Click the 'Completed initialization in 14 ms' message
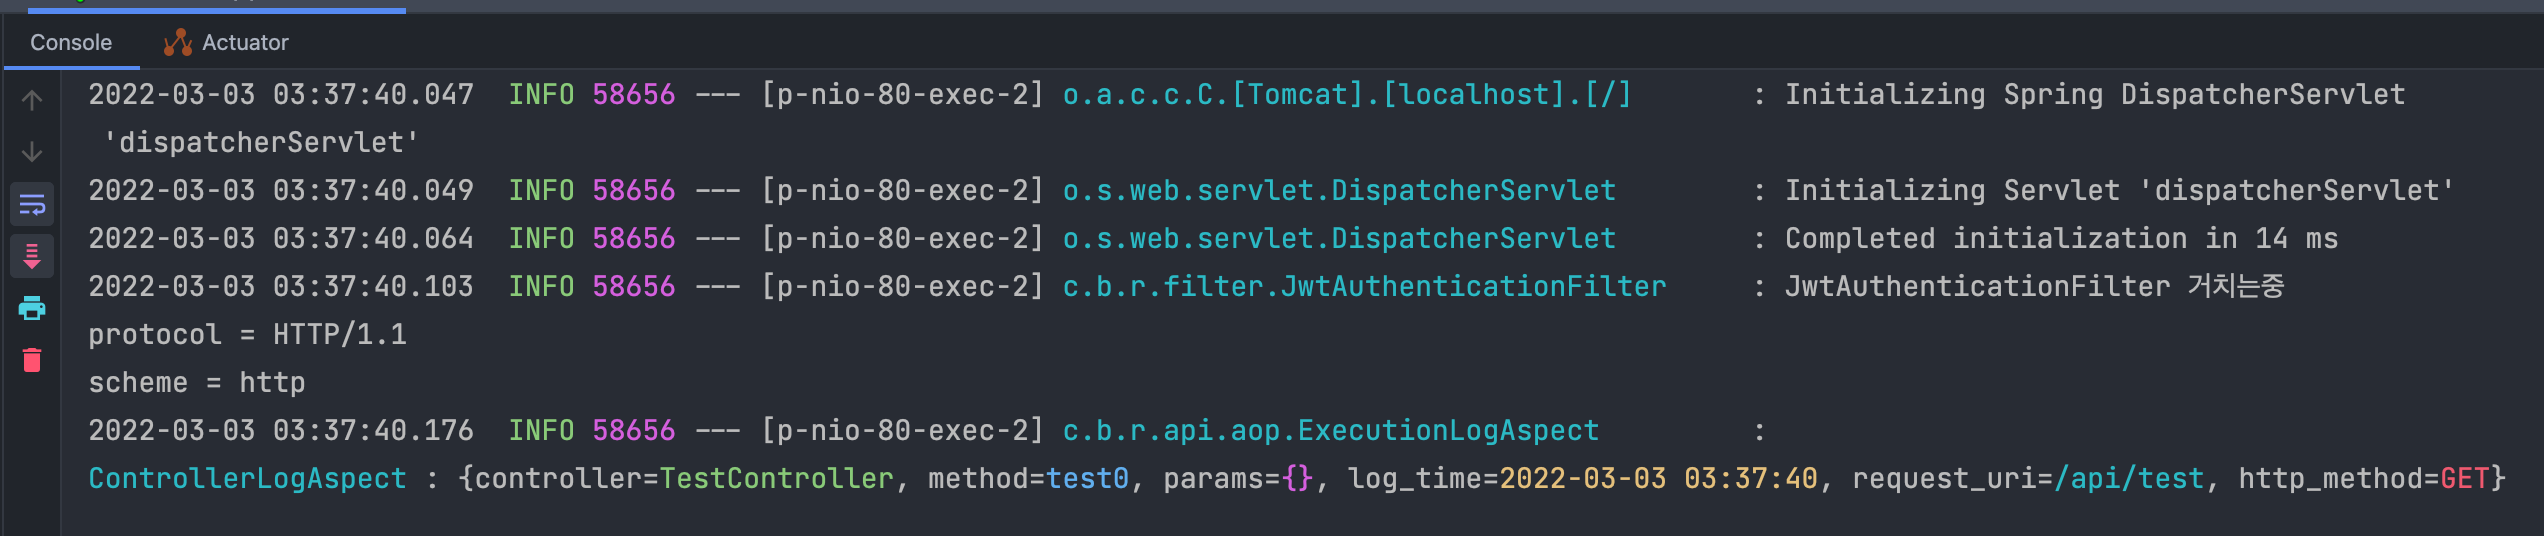Screen dimensions: 2544x536 [x=2062, y=239]
